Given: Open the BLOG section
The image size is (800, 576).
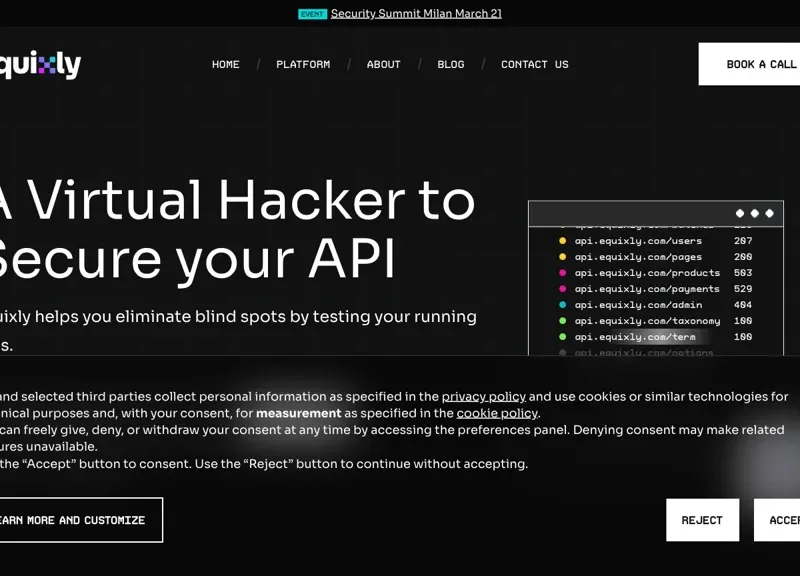Looking at the screenshot, I should 451,64.
